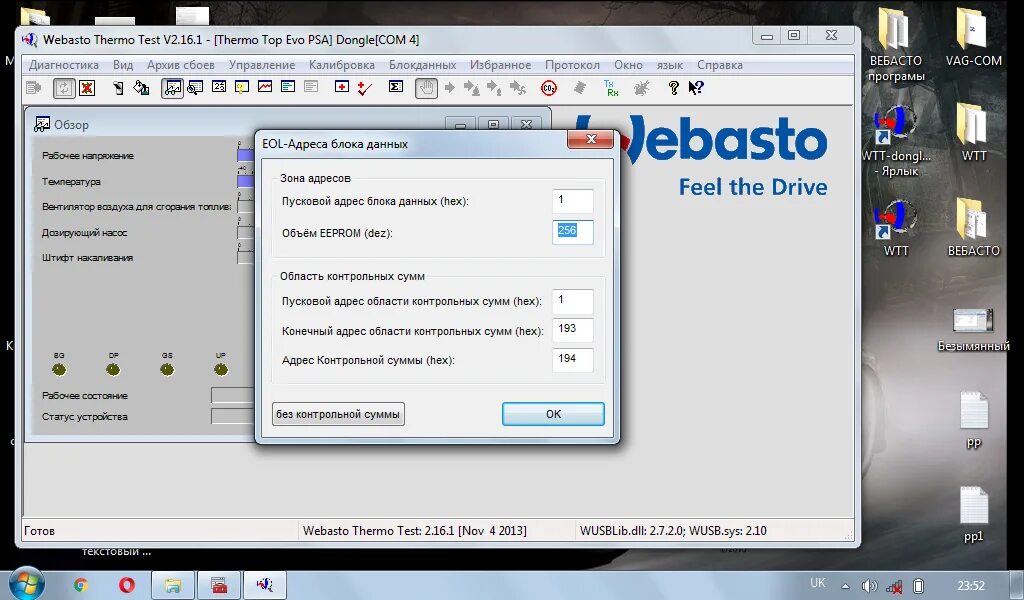Click the Рабочее напряжение label in Обзор
Screen dimensions: 1024x600
[88, 155]
